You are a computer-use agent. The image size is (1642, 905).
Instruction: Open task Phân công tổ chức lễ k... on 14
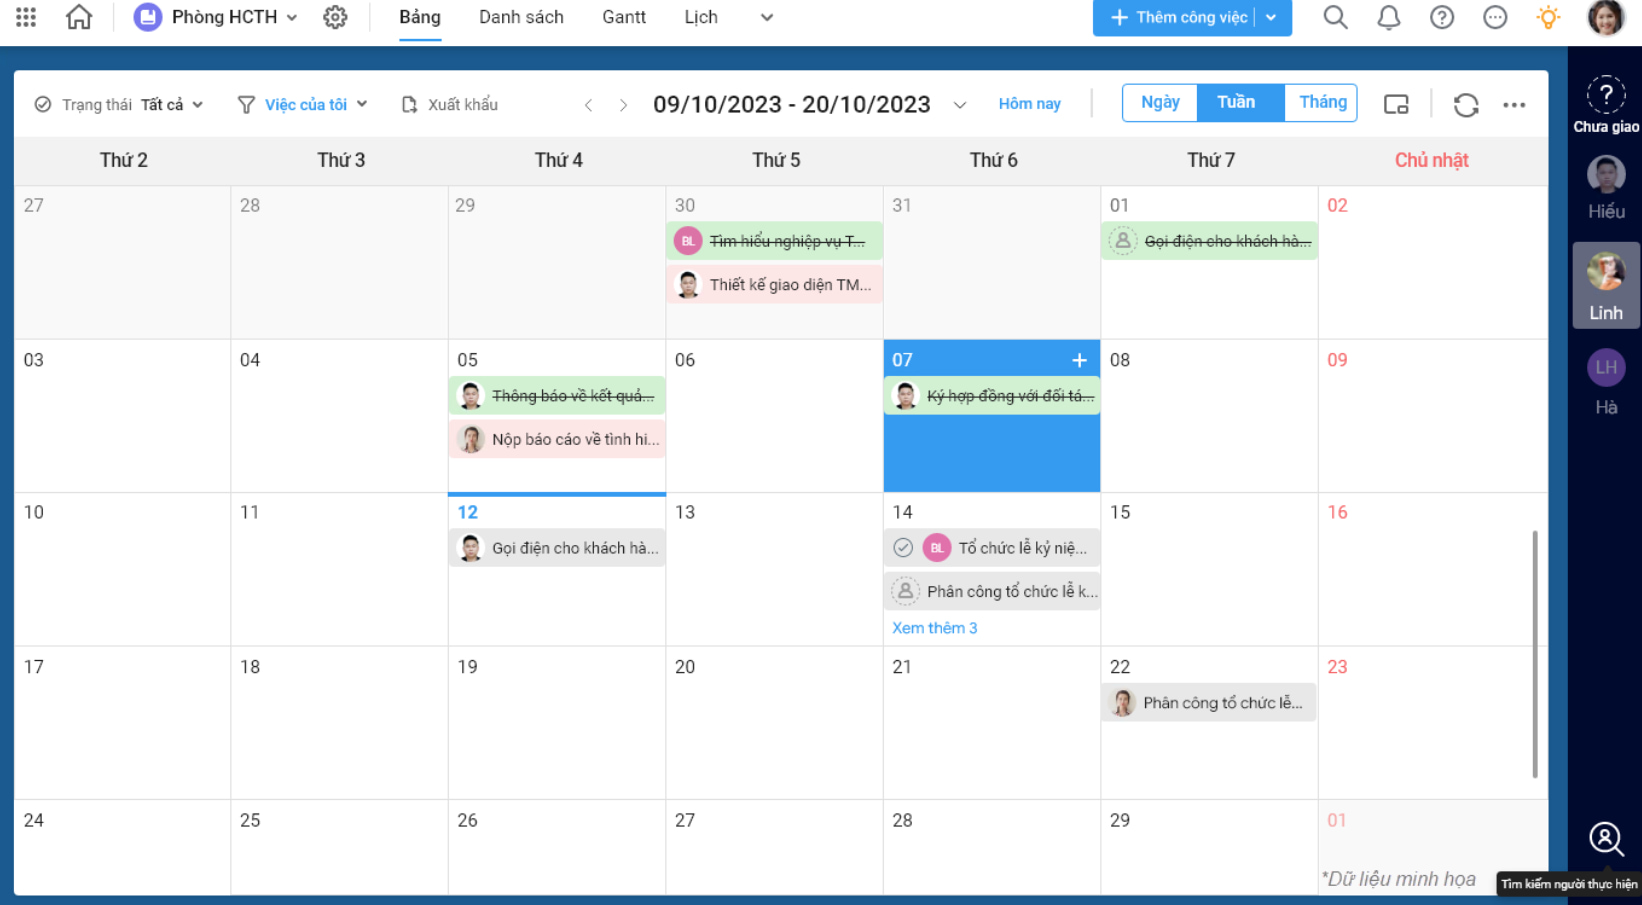992,591
